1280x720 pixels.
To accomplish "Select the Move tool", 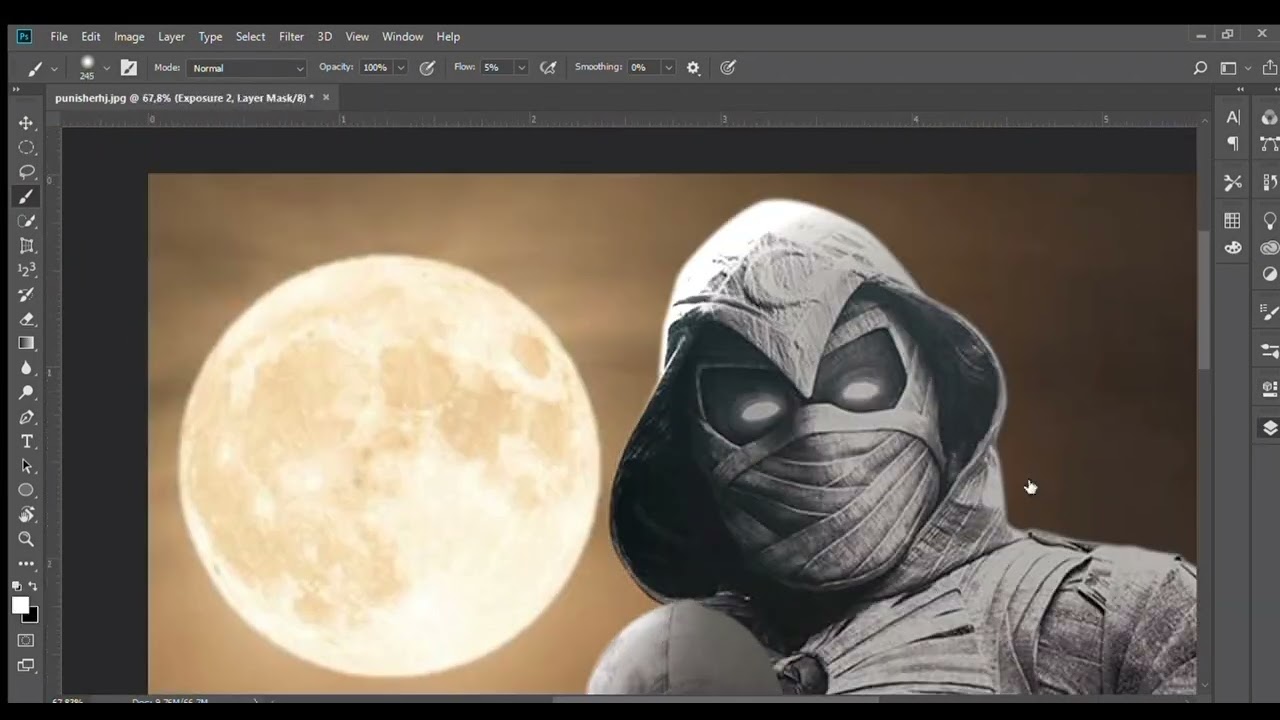I will pyautogui.click(x=27, y=123).
